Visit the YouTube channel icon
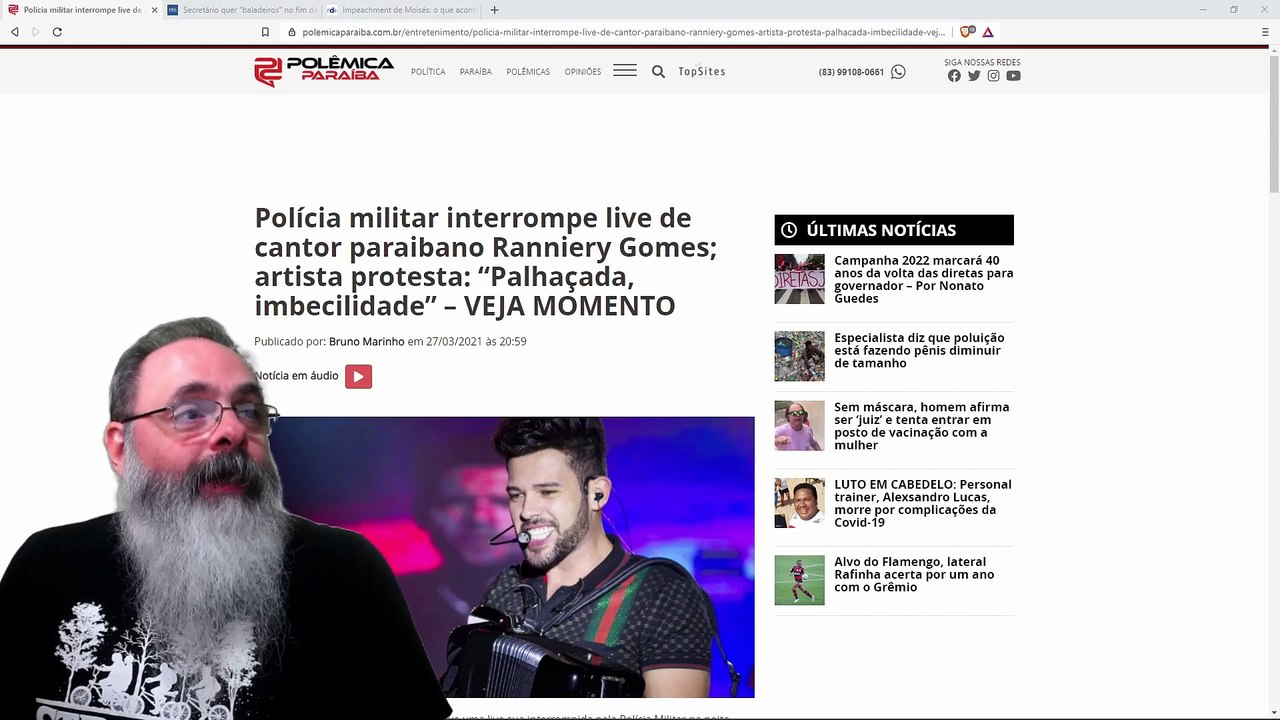This screenshot has width=1280, height=720. (x=1013, y=76)
